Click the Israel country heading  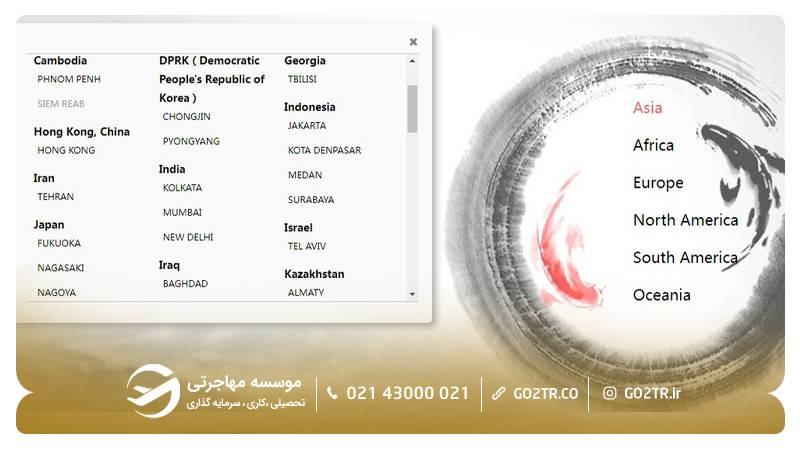click(x=298, y=228)
